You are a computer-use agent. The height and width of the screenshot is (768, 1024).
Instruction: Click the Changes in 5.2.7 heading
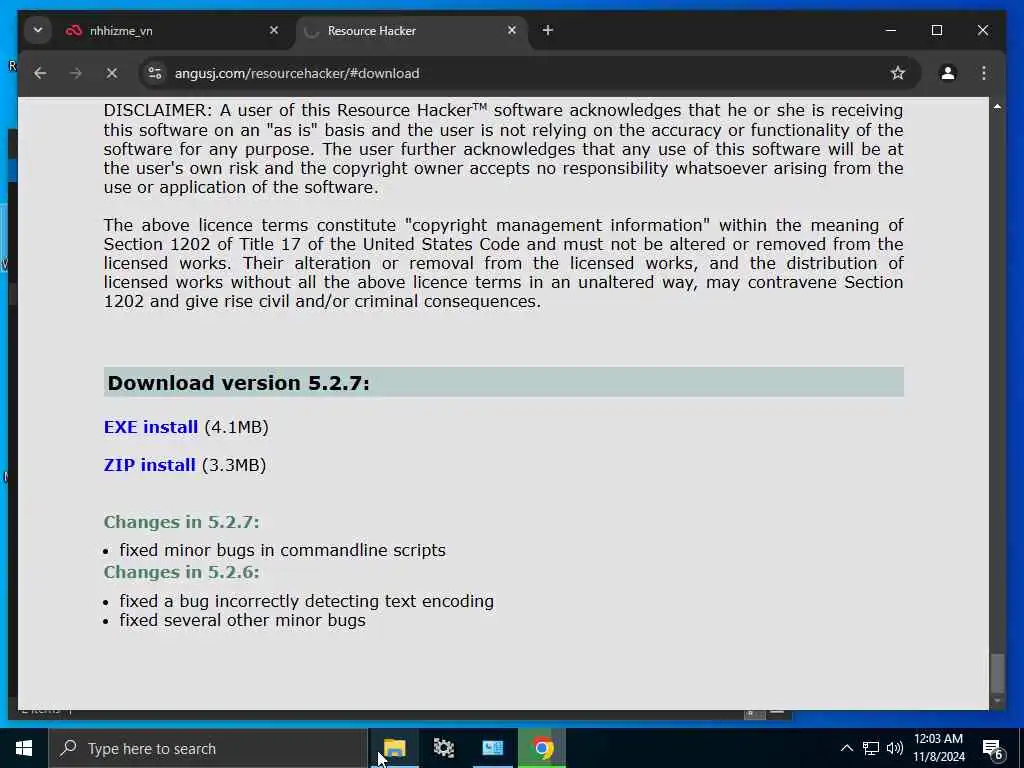tap(182, 522)
